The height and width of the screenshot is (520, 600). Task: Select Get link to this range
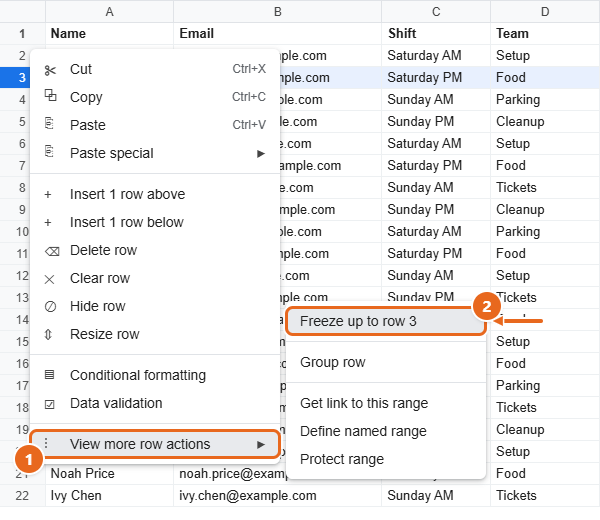(386, 403)
